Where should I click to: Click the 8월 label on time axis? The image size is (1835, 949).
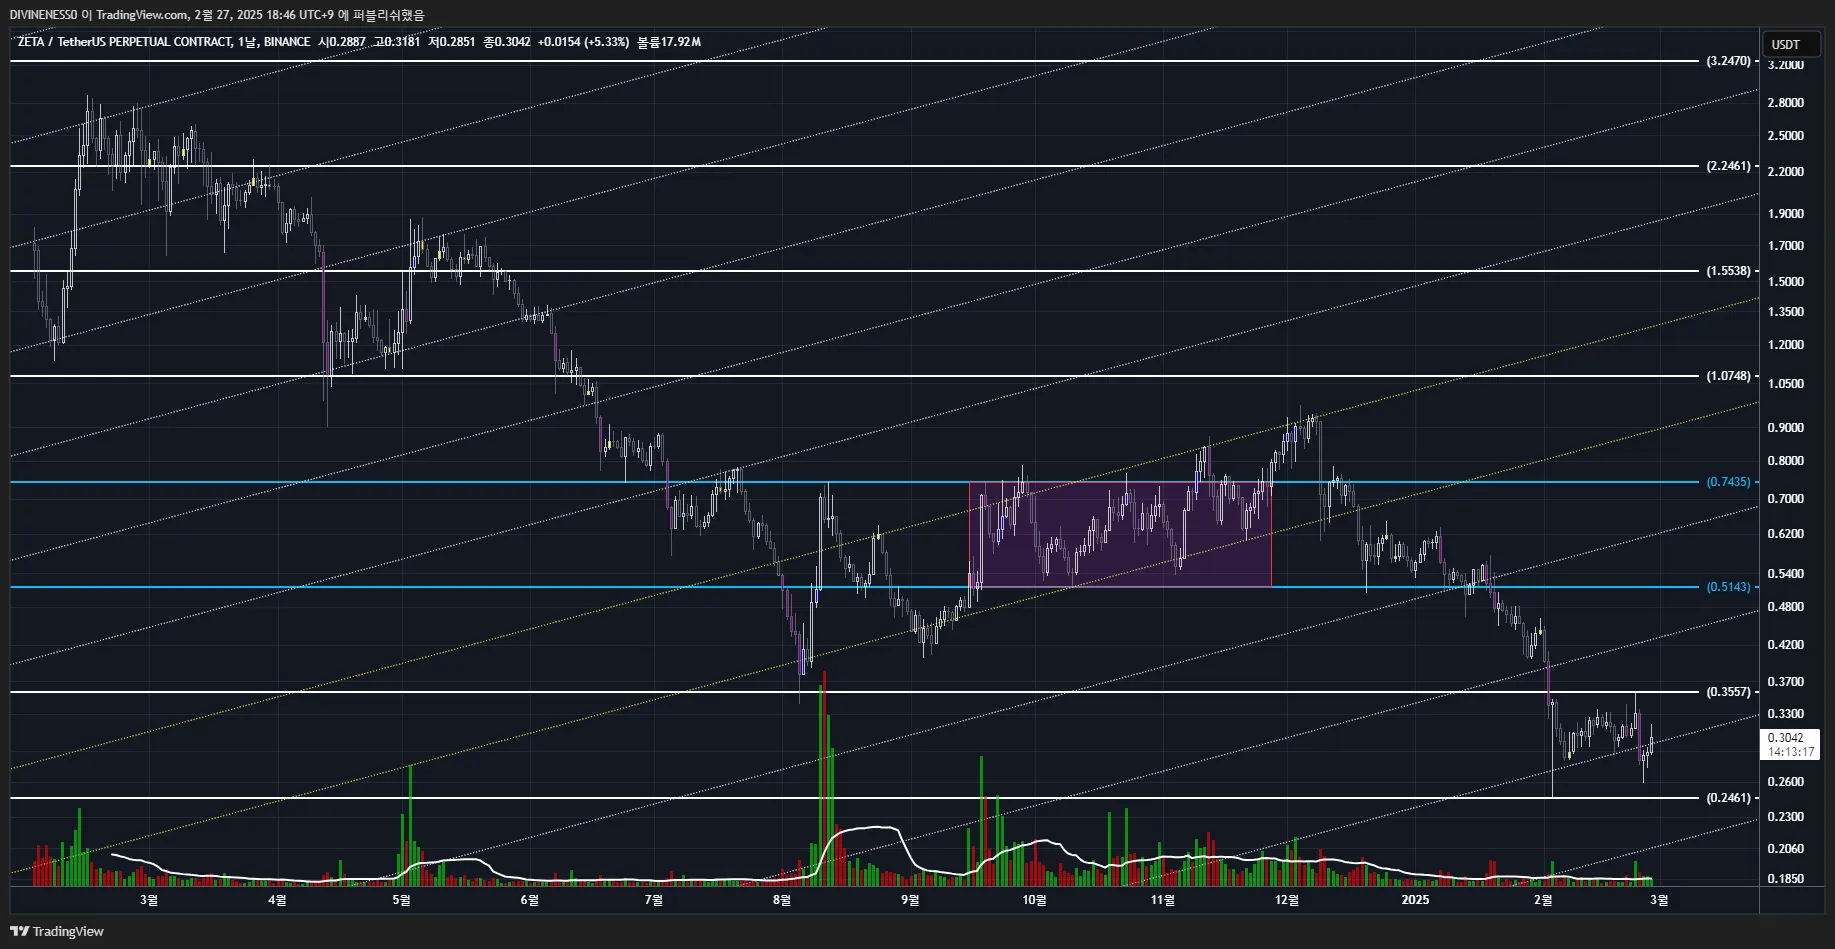pyautogui.click(x=782, y=900)
